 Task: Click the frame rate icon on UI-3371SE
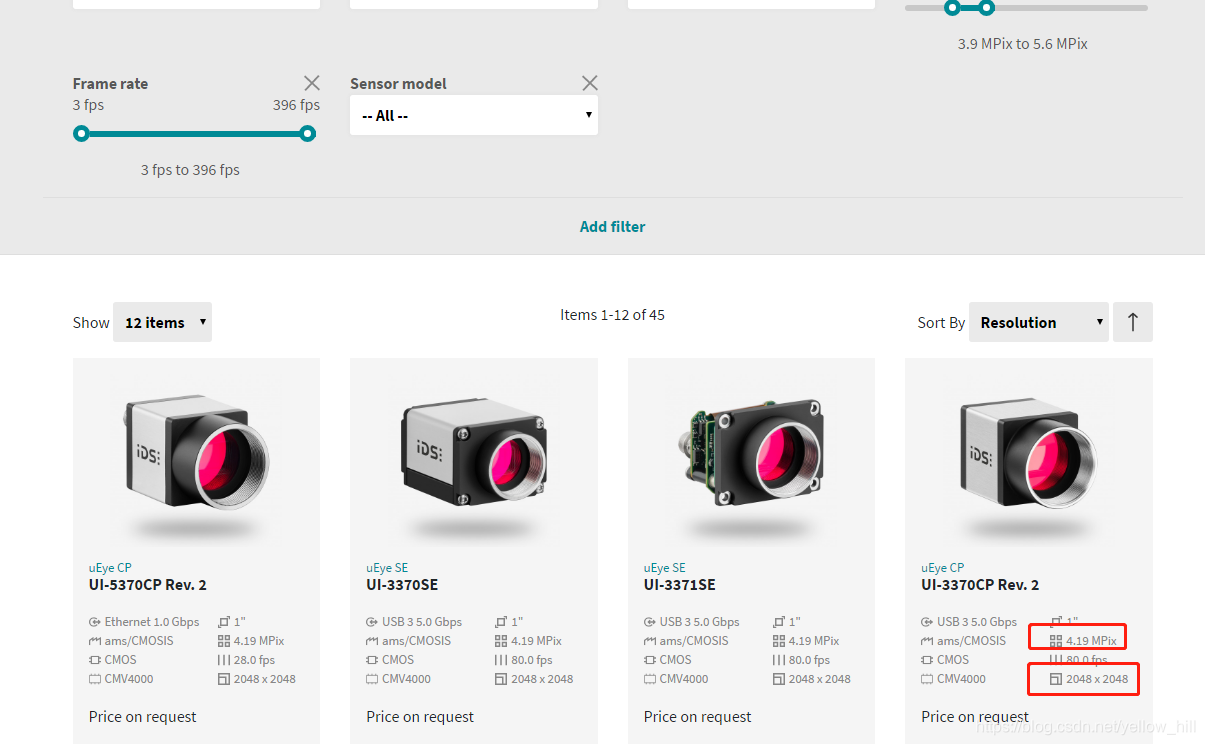coord(779,660)
